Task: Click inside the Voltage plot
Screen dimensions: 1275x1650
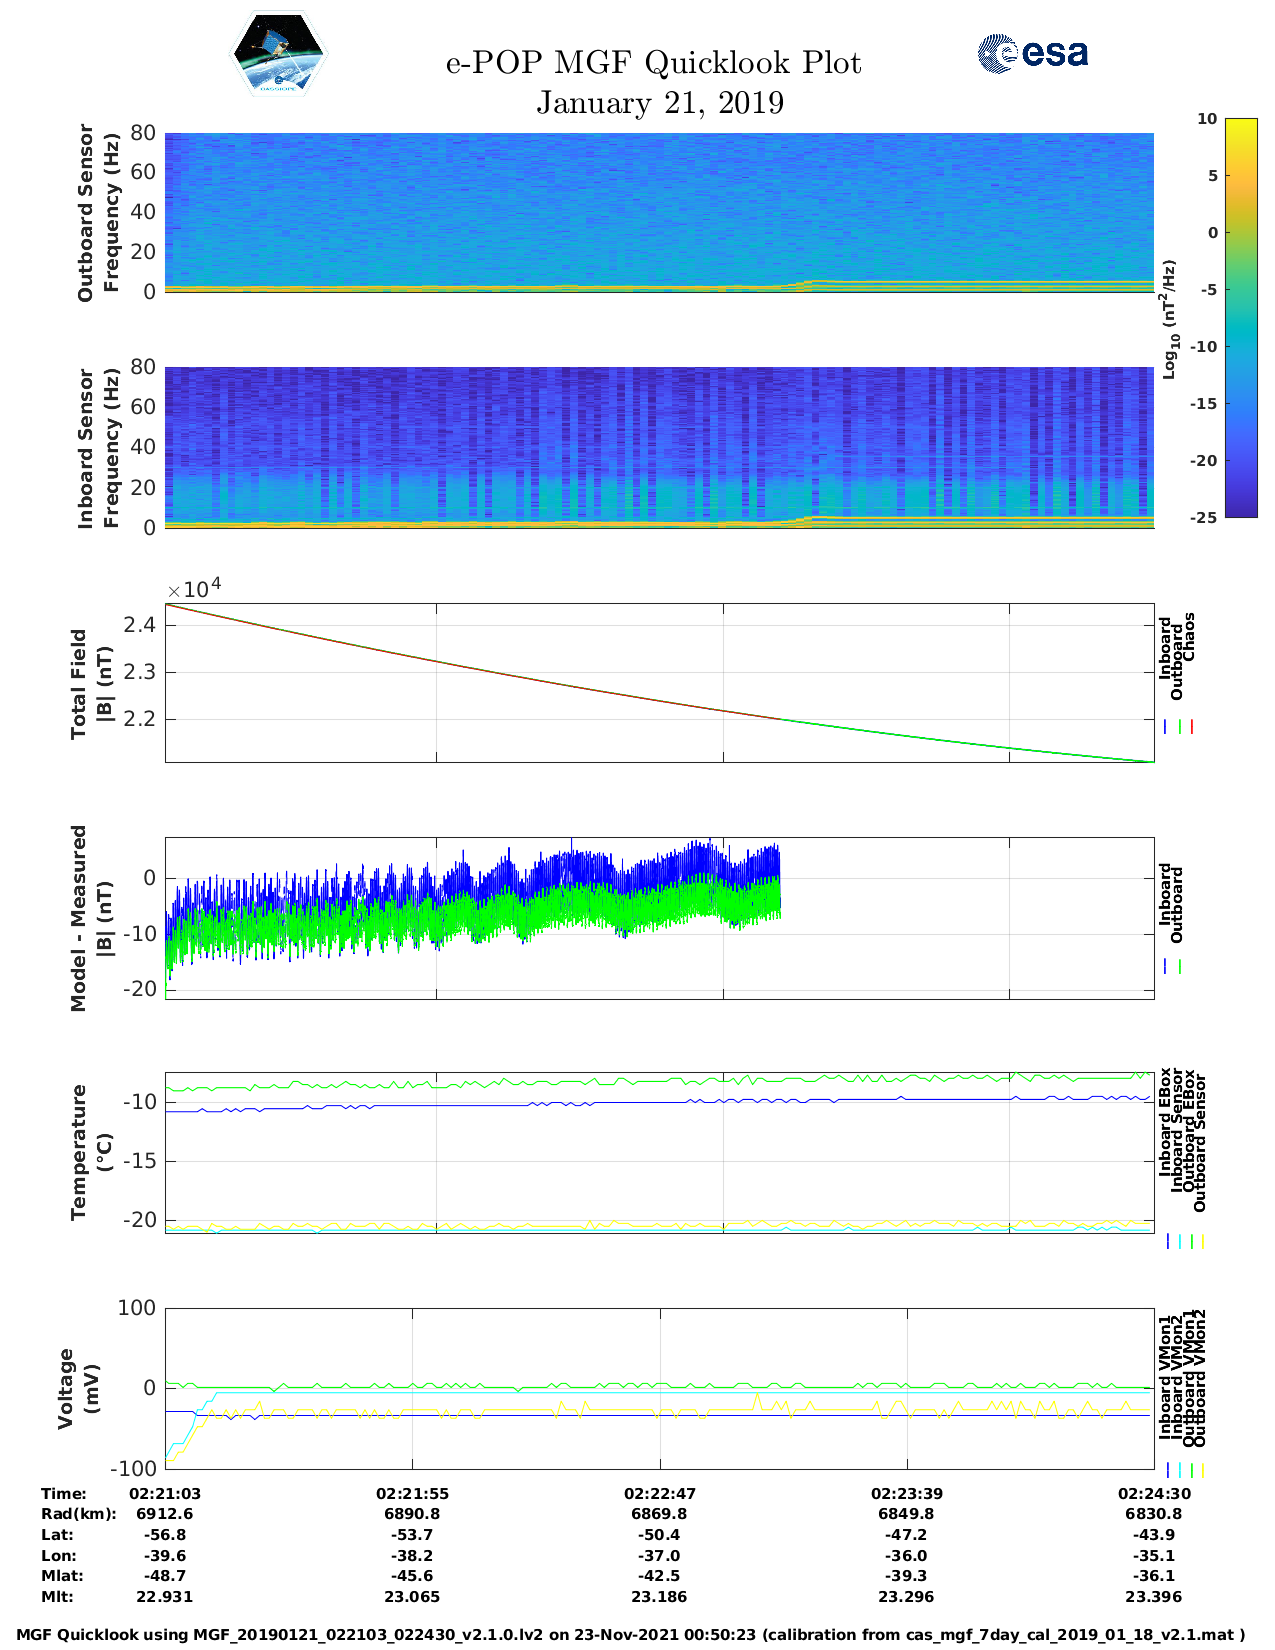Action: (x=659, y=1388)
